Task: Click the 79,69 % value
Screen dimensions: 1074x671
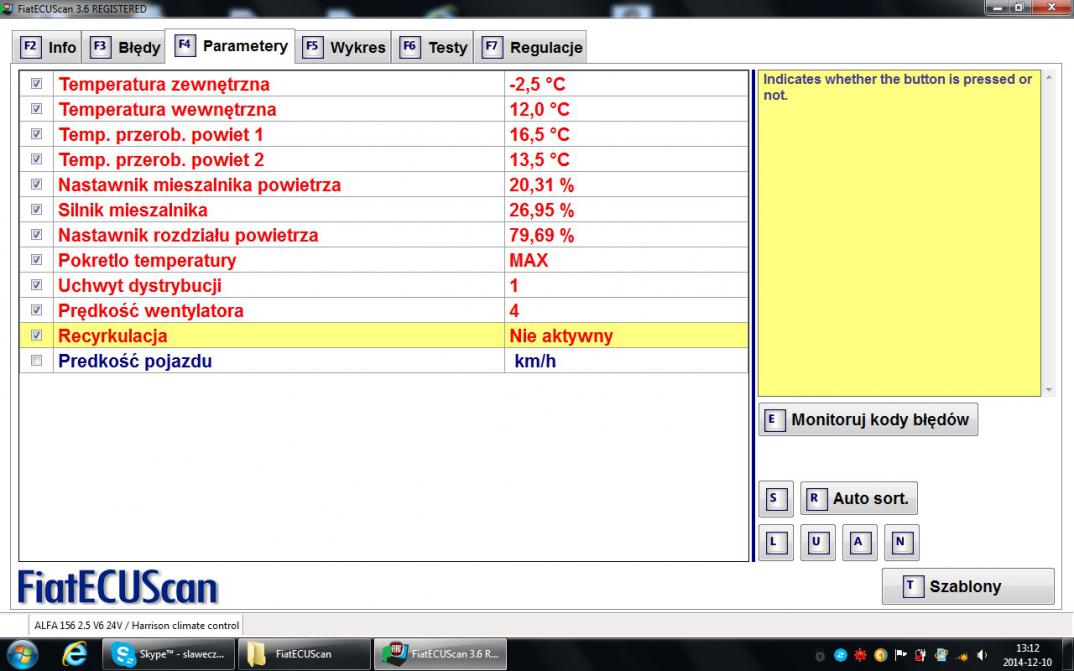Action: pyautogui.click(x=541, y=236)
